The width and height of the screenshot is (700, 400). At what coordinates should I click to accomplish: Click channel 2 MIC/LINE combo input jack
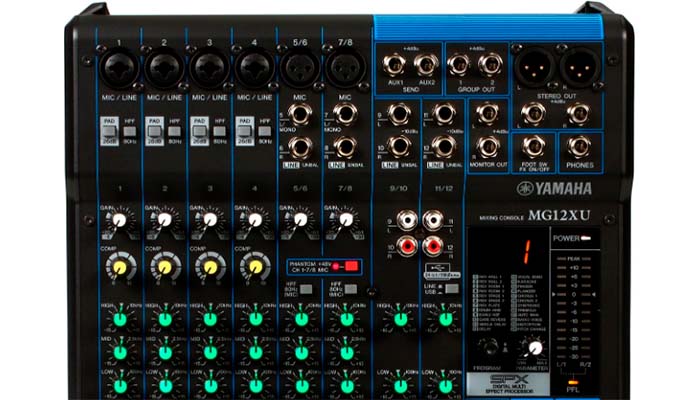tap(164, 67)
